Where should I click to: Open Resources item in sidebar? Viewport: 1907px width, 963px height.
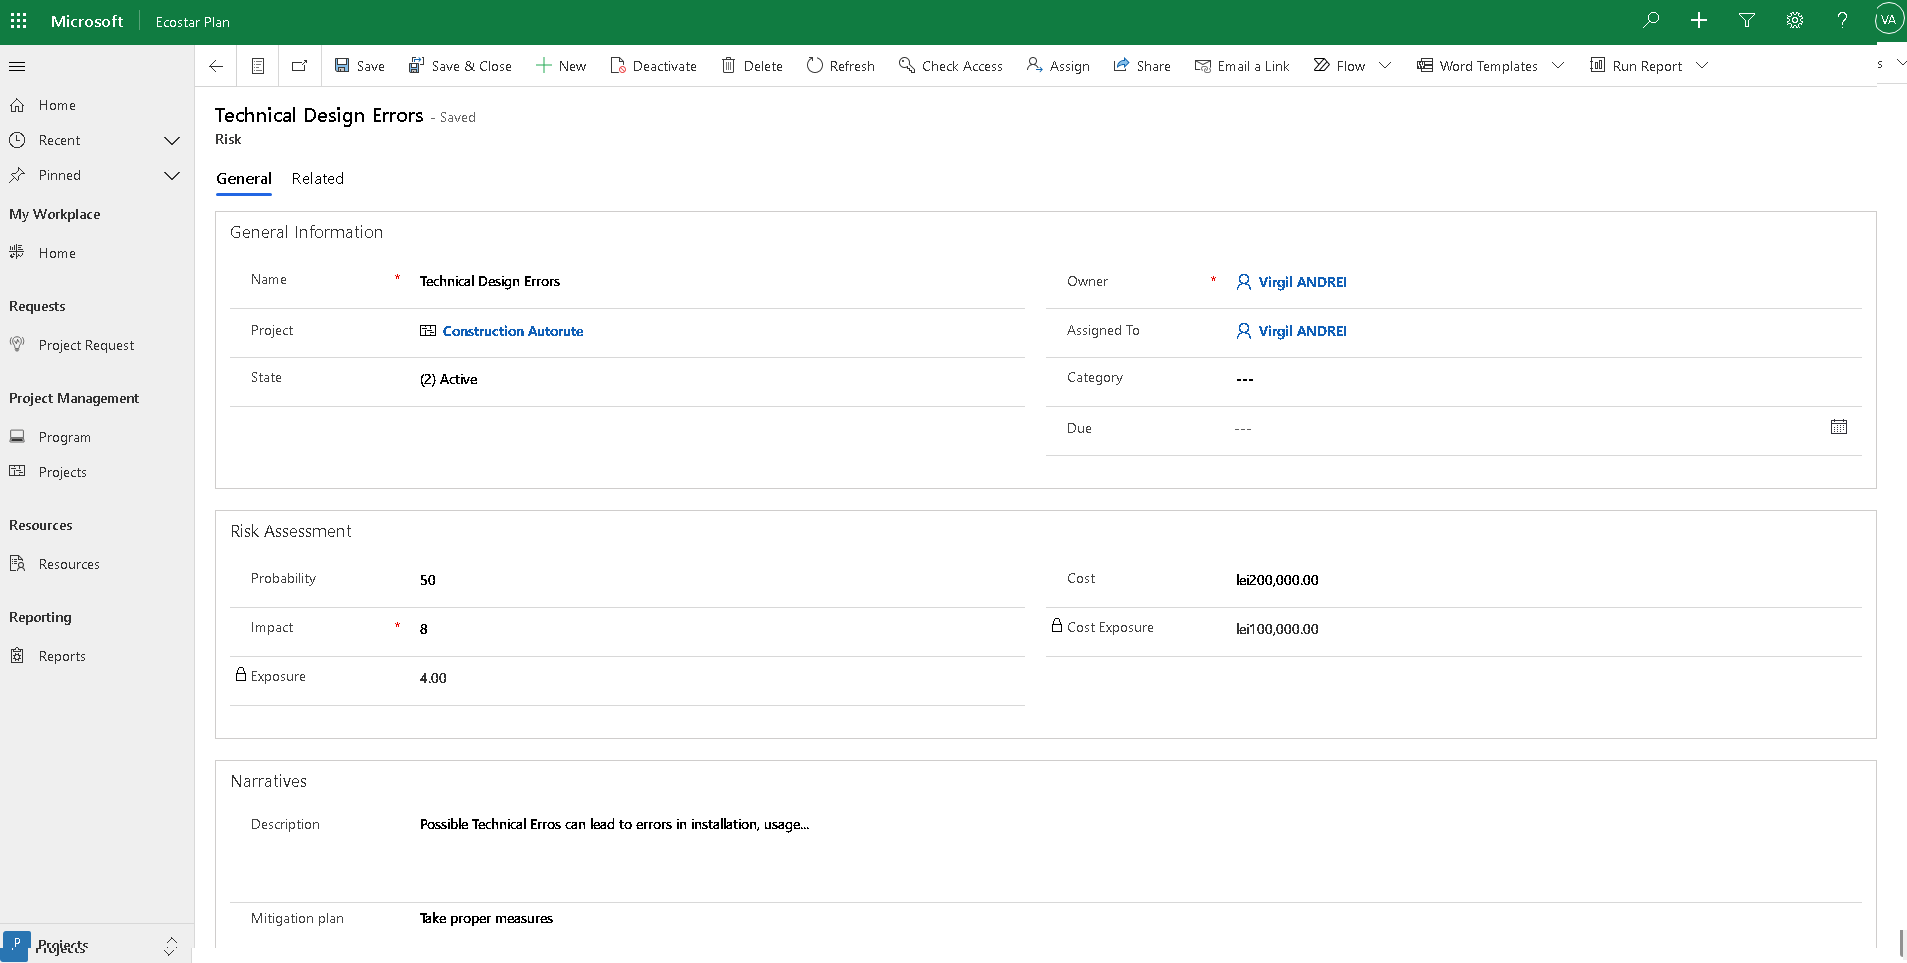pyautogui.click(x=69, y=565)
